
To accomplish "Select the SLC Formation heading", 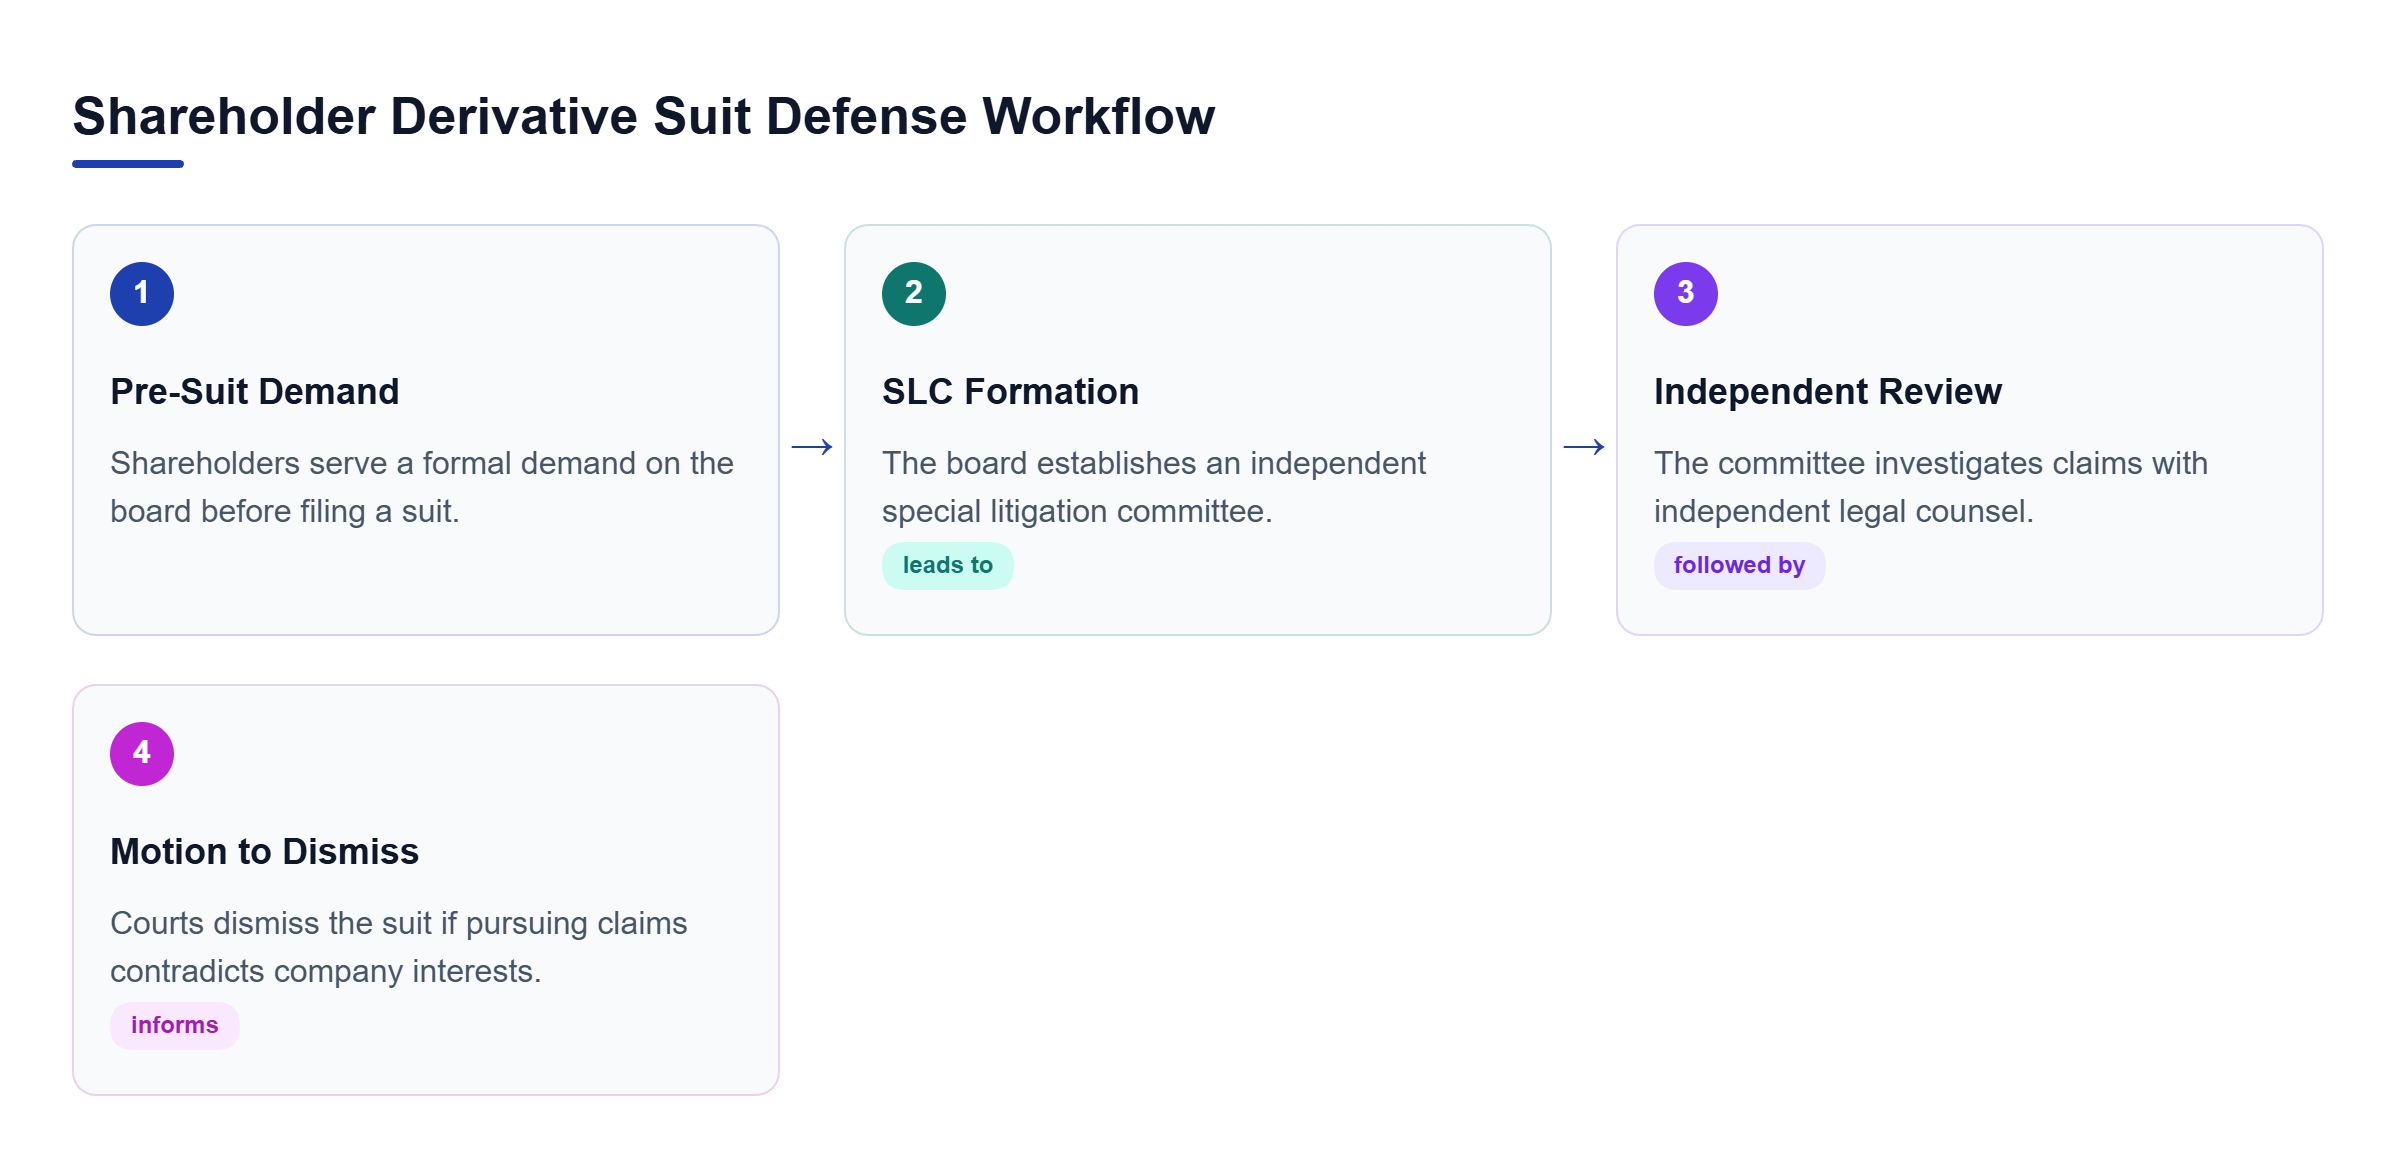I will click(1011, 392).
